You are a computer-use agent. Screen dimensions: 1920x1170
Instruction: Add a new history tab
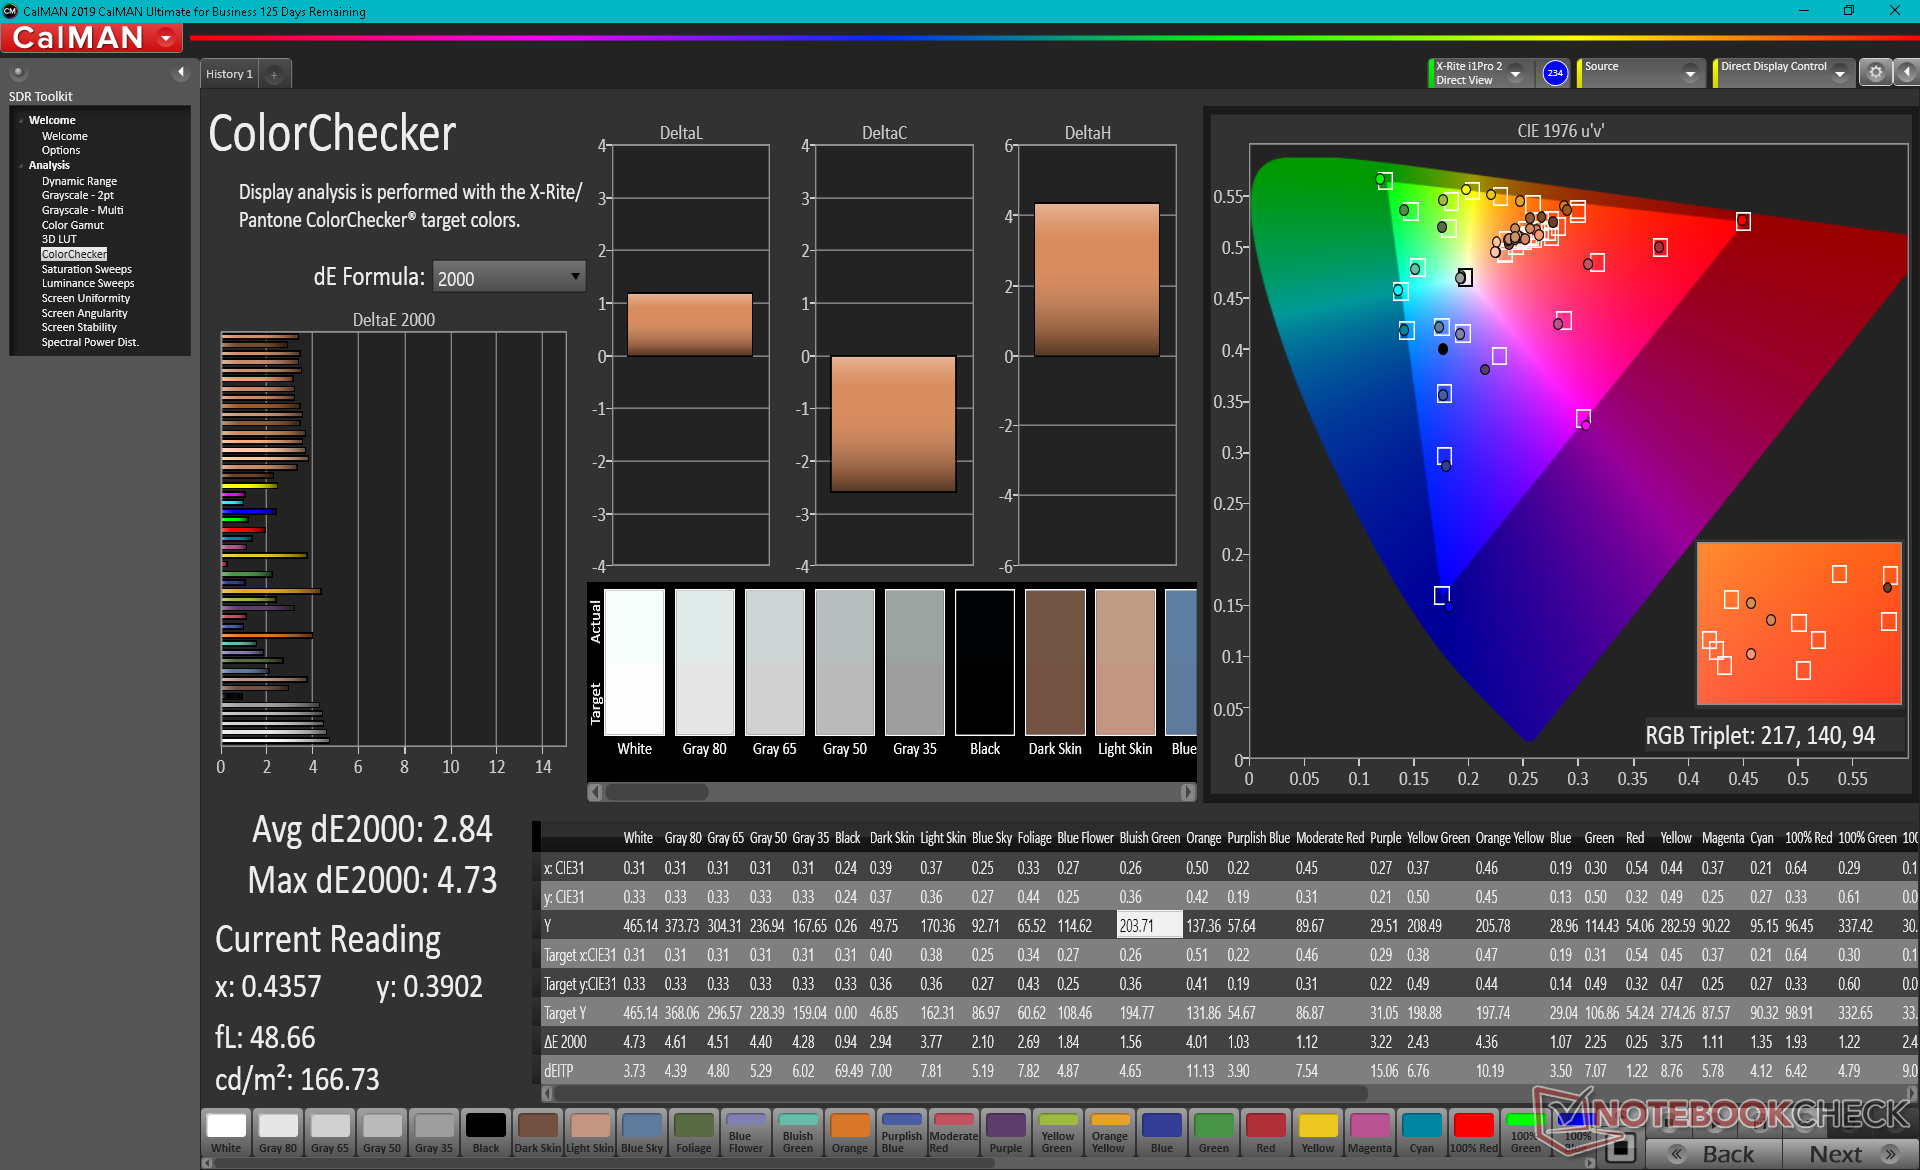(274, 75)
